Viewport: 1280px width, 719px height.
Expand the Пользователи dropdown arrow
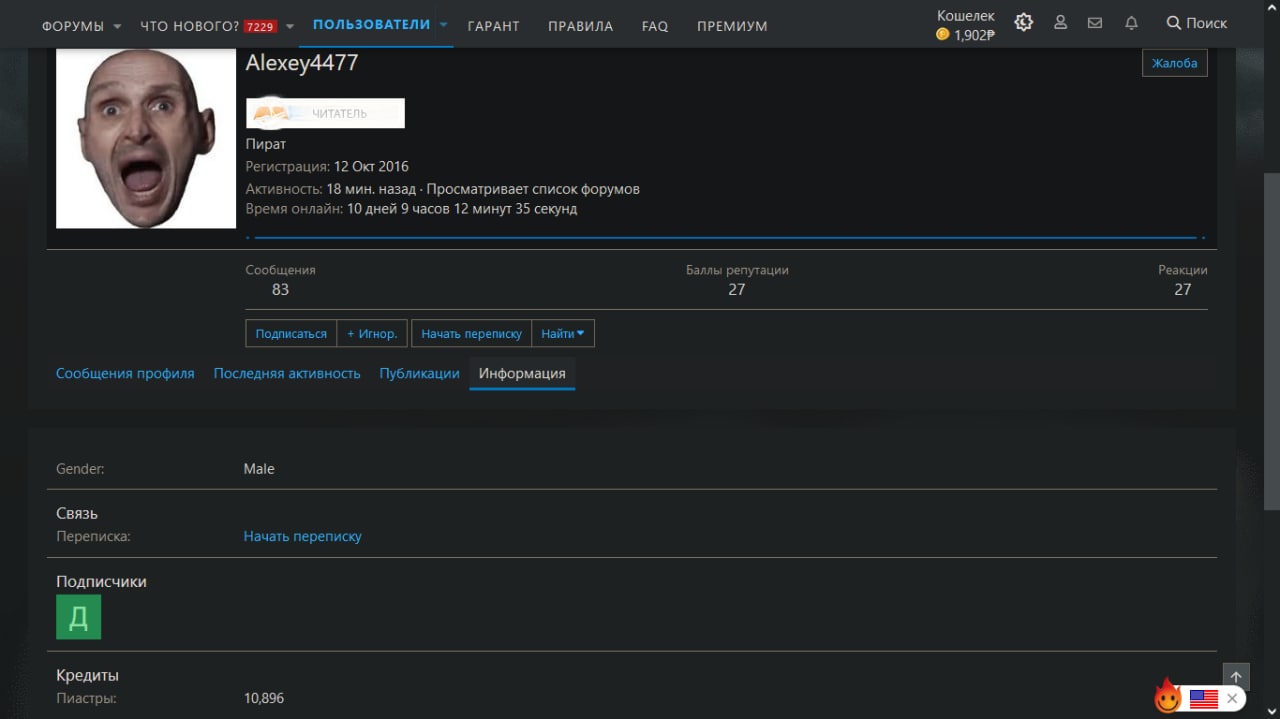click(x=444, y=24)
